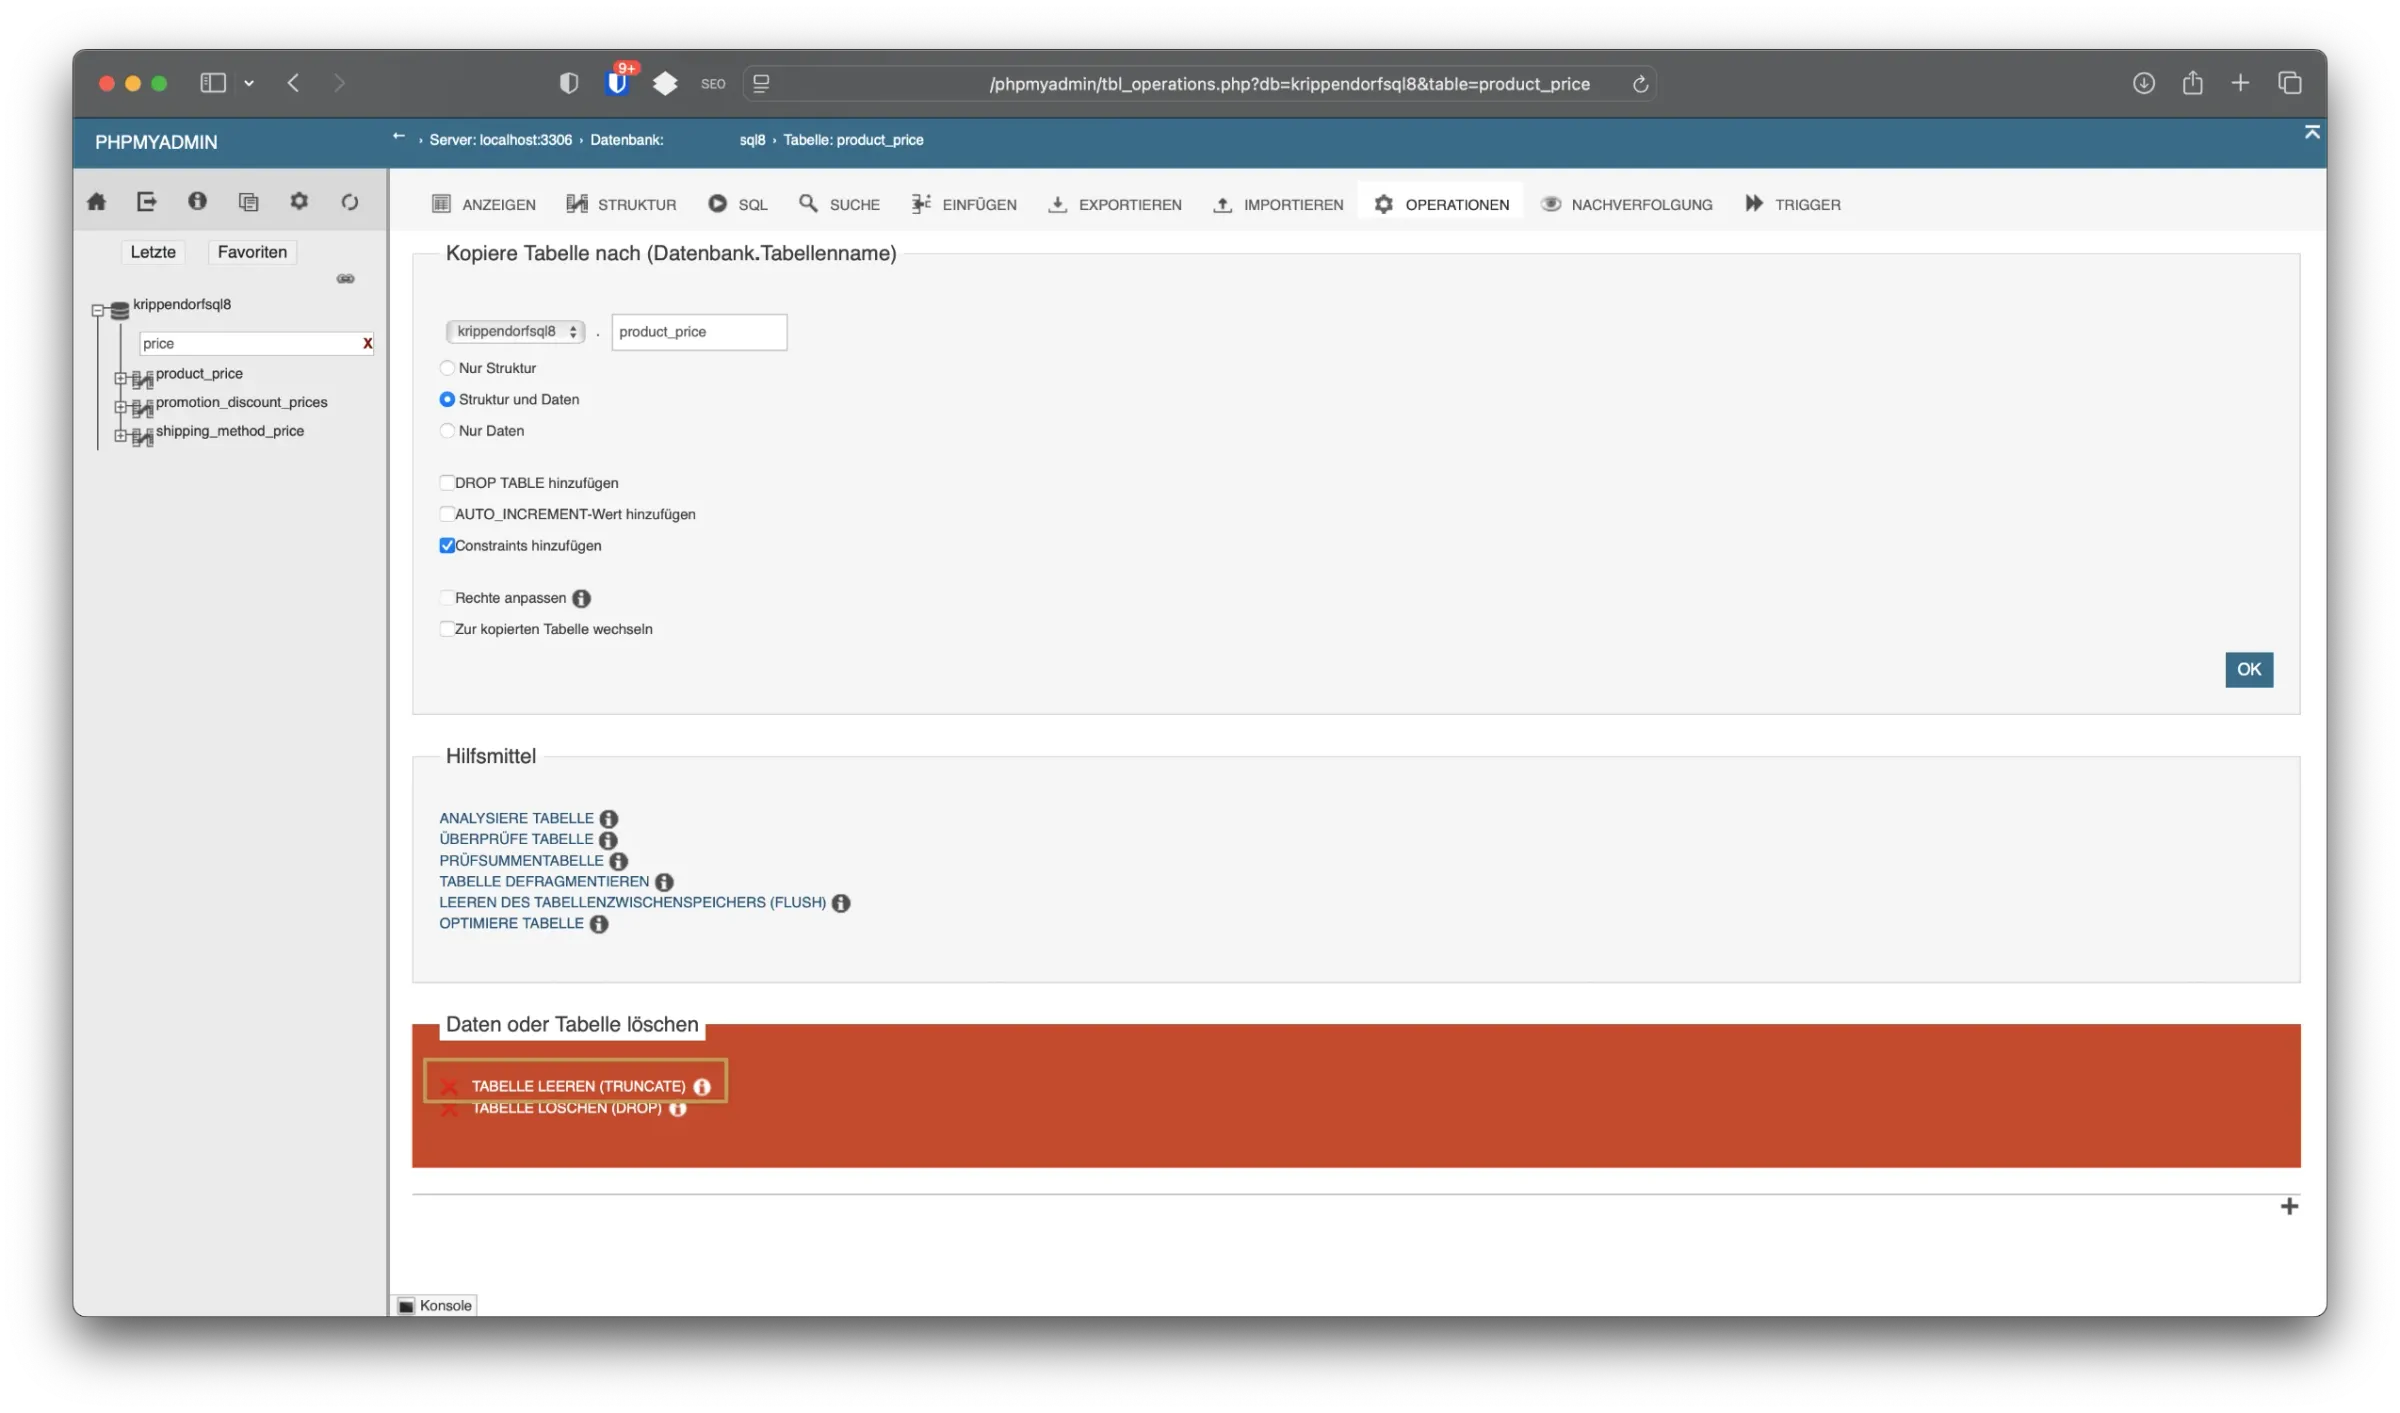Uncheck Constraints hinzufügen checkbox
Screen dimensions: 2400x1413
pyautogui.click(x=447, y=546)
